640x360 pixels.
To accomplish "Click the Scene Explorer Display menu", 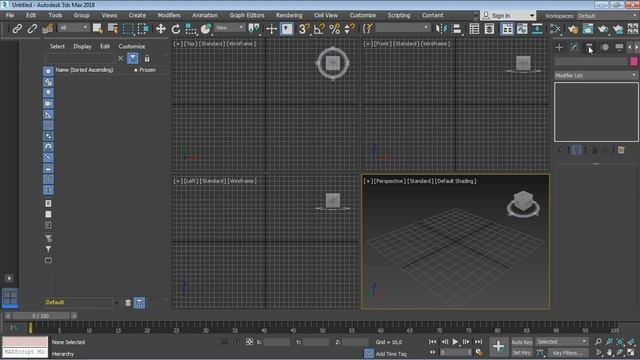I will click(x=82, y=47).
